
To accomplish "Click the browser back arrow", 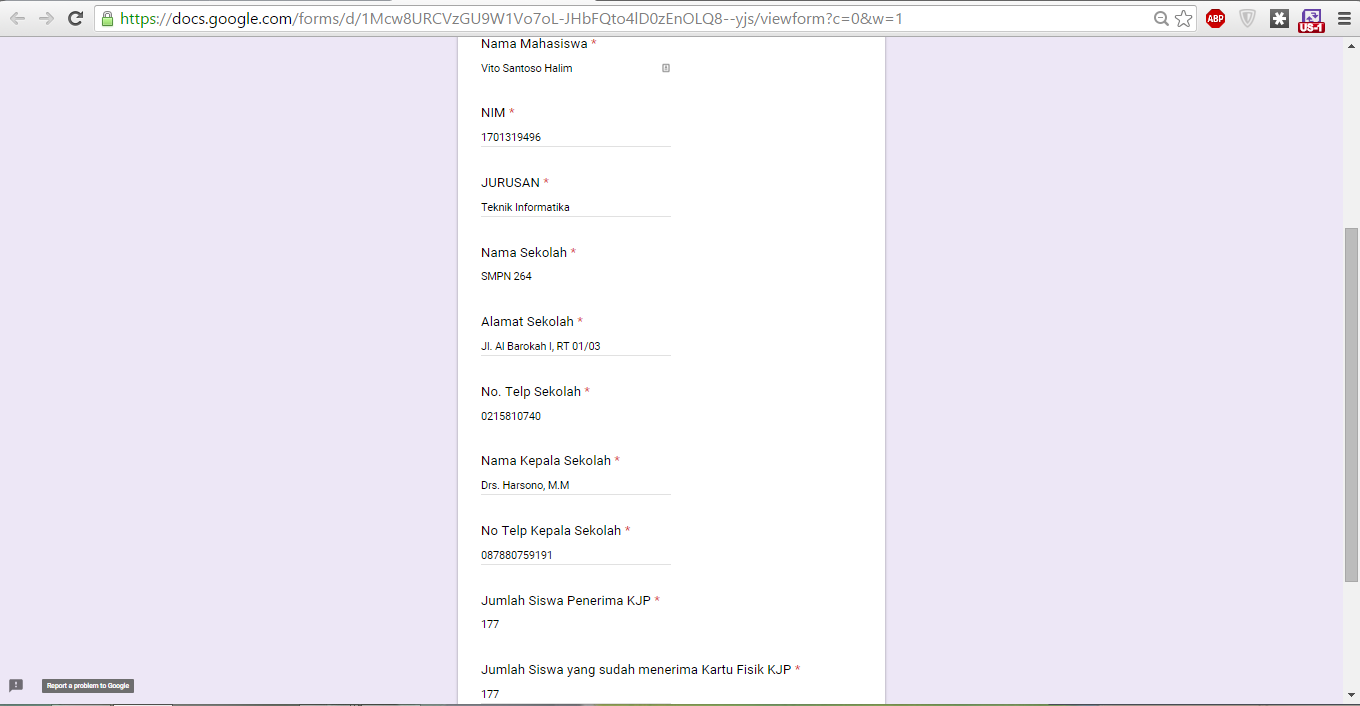I will [x=18, y=19].
